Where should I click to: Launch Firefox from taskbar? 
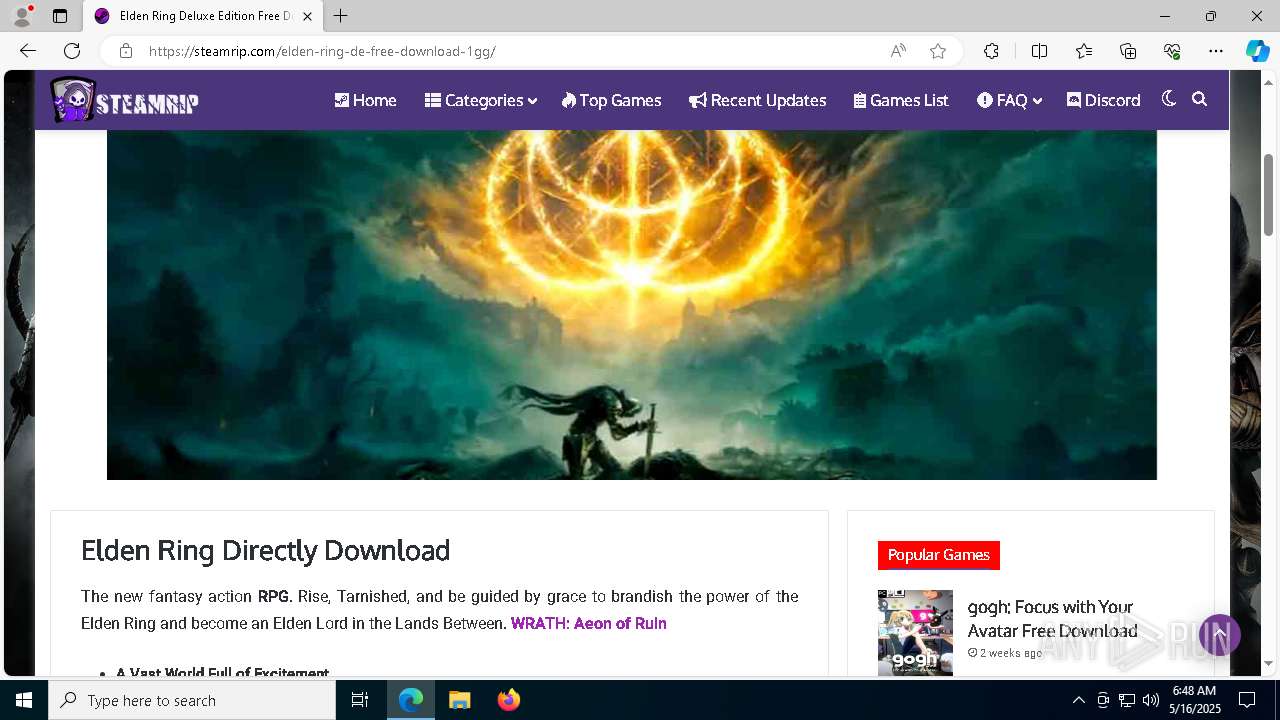pyautogui.click(x=508, y=700)
